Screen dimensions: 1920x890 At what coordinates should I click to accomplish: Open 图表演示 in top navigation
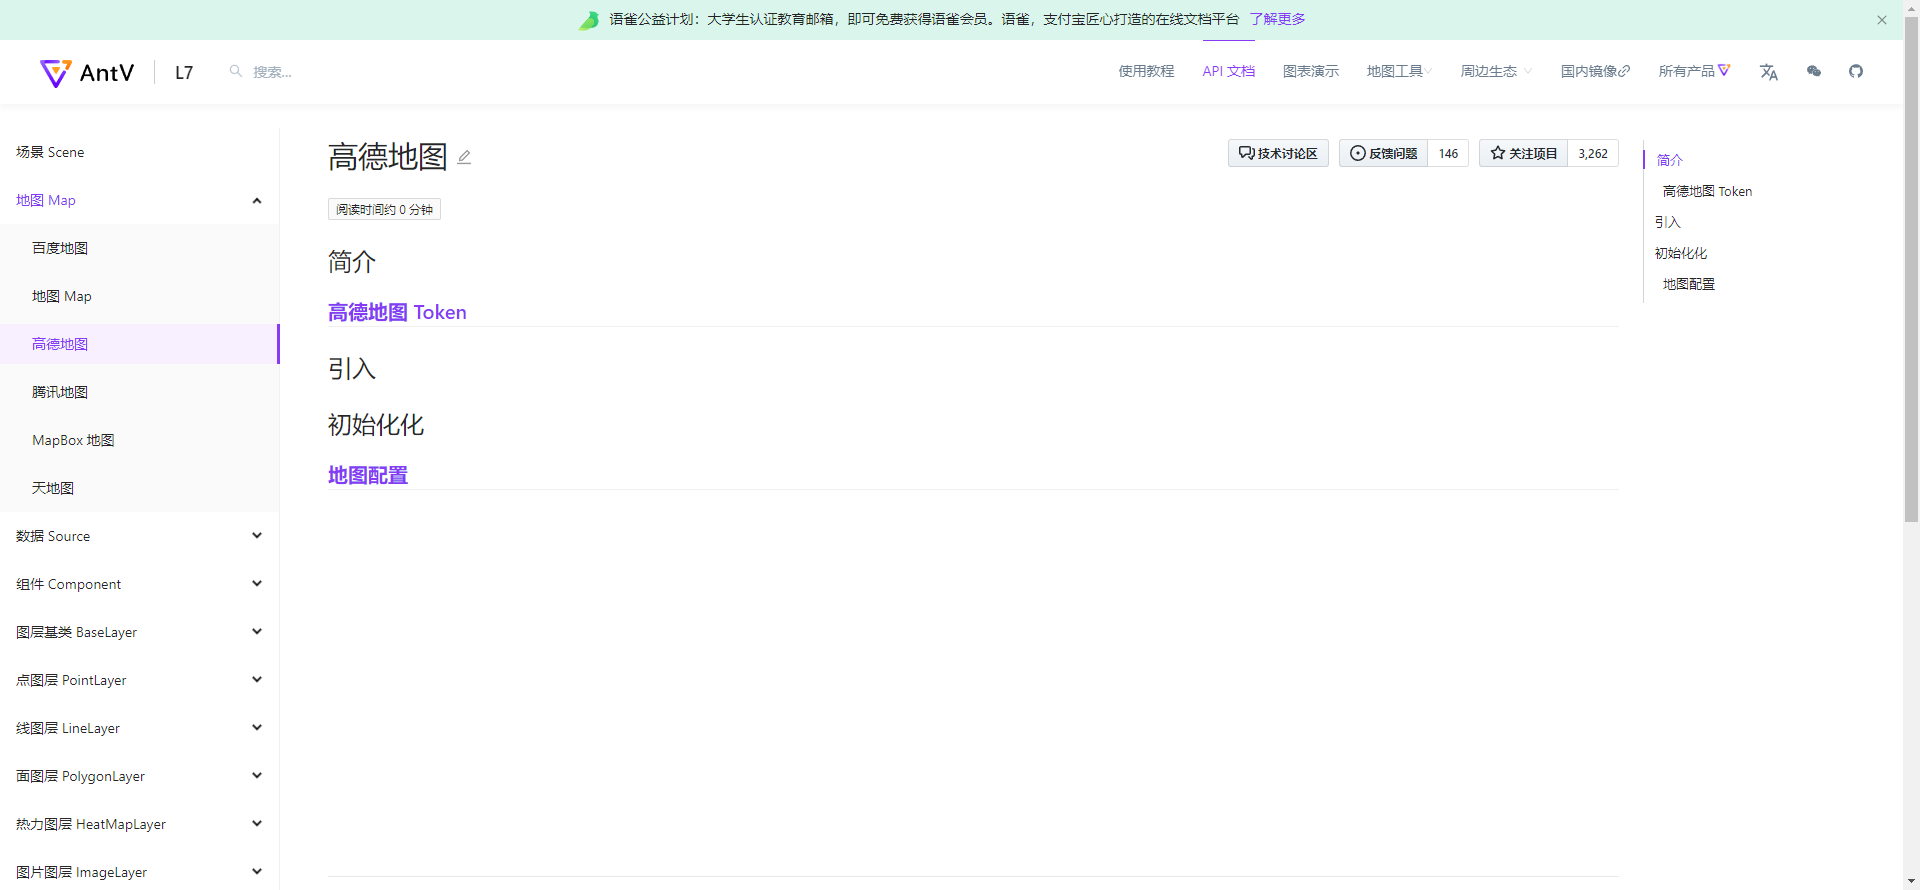pyautogui.click(x=1310, y=71)
